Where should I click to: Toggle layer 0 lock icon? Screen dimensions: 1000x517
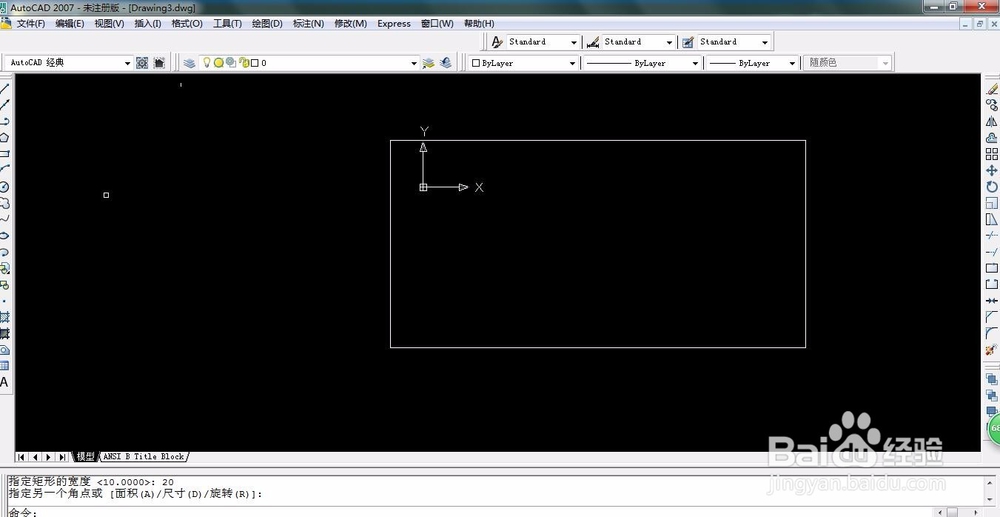244,62
